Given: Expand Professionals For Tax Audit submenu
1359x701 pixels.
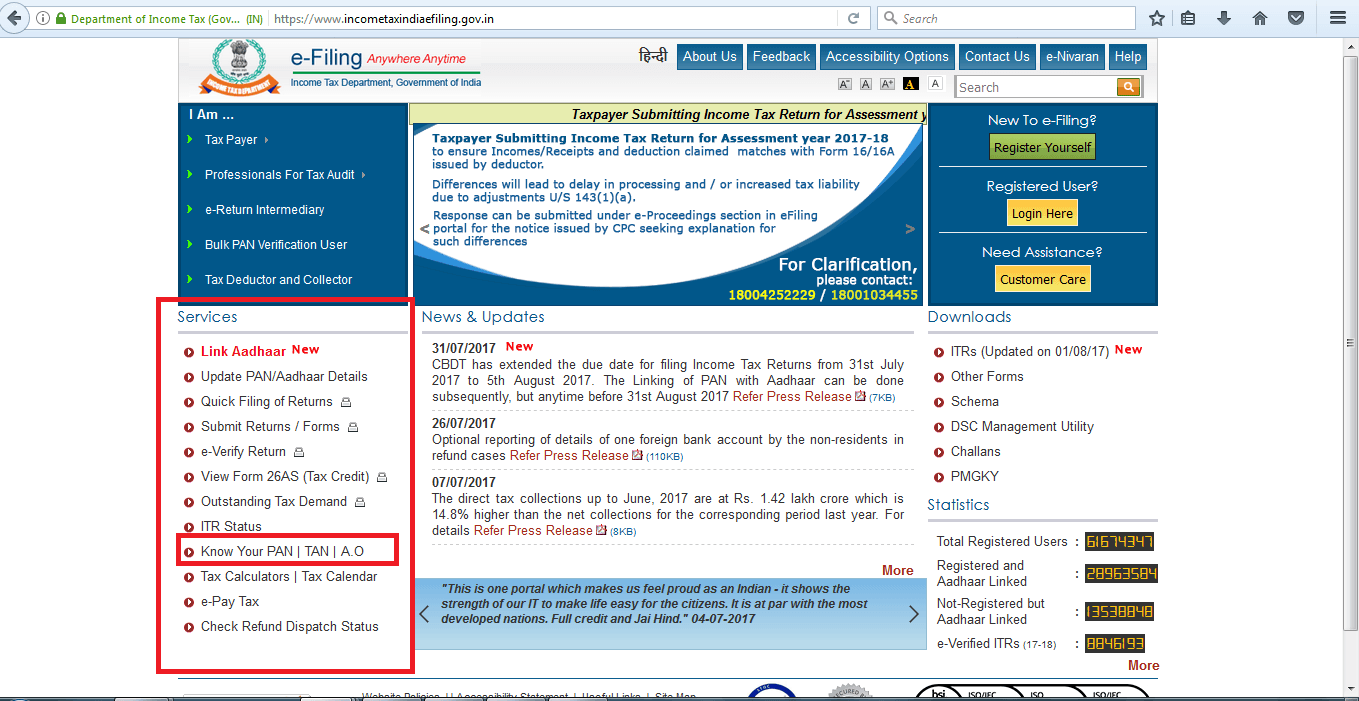Looking at the screenshot, I should click(280, 175).
